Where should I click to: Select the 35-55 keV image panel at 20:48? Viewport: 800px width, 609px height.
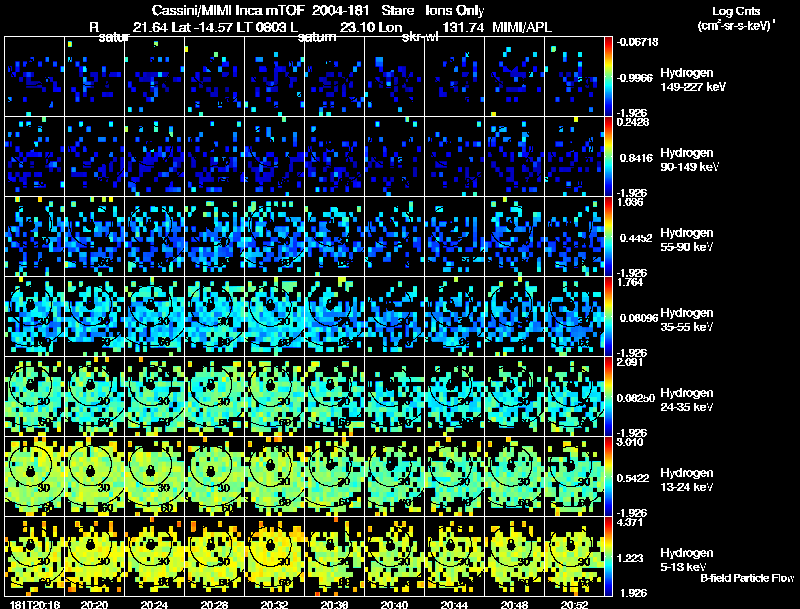click(x=515, y=316)
